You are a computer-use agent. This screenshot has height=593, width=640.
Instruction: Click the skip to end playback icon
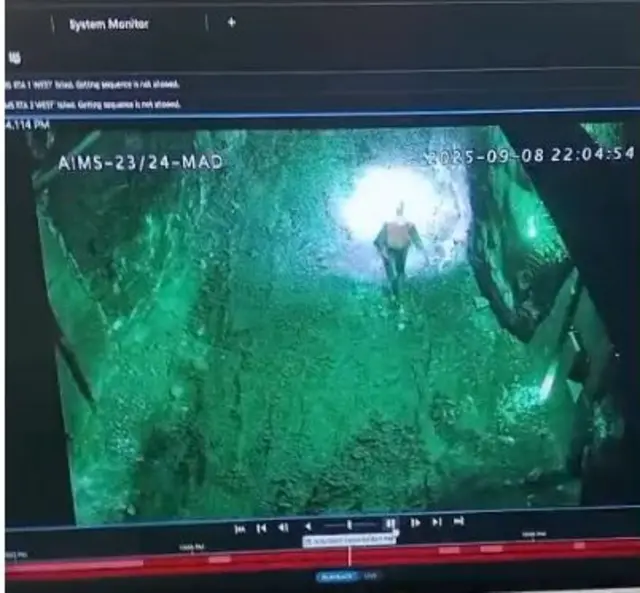point(458,521)
